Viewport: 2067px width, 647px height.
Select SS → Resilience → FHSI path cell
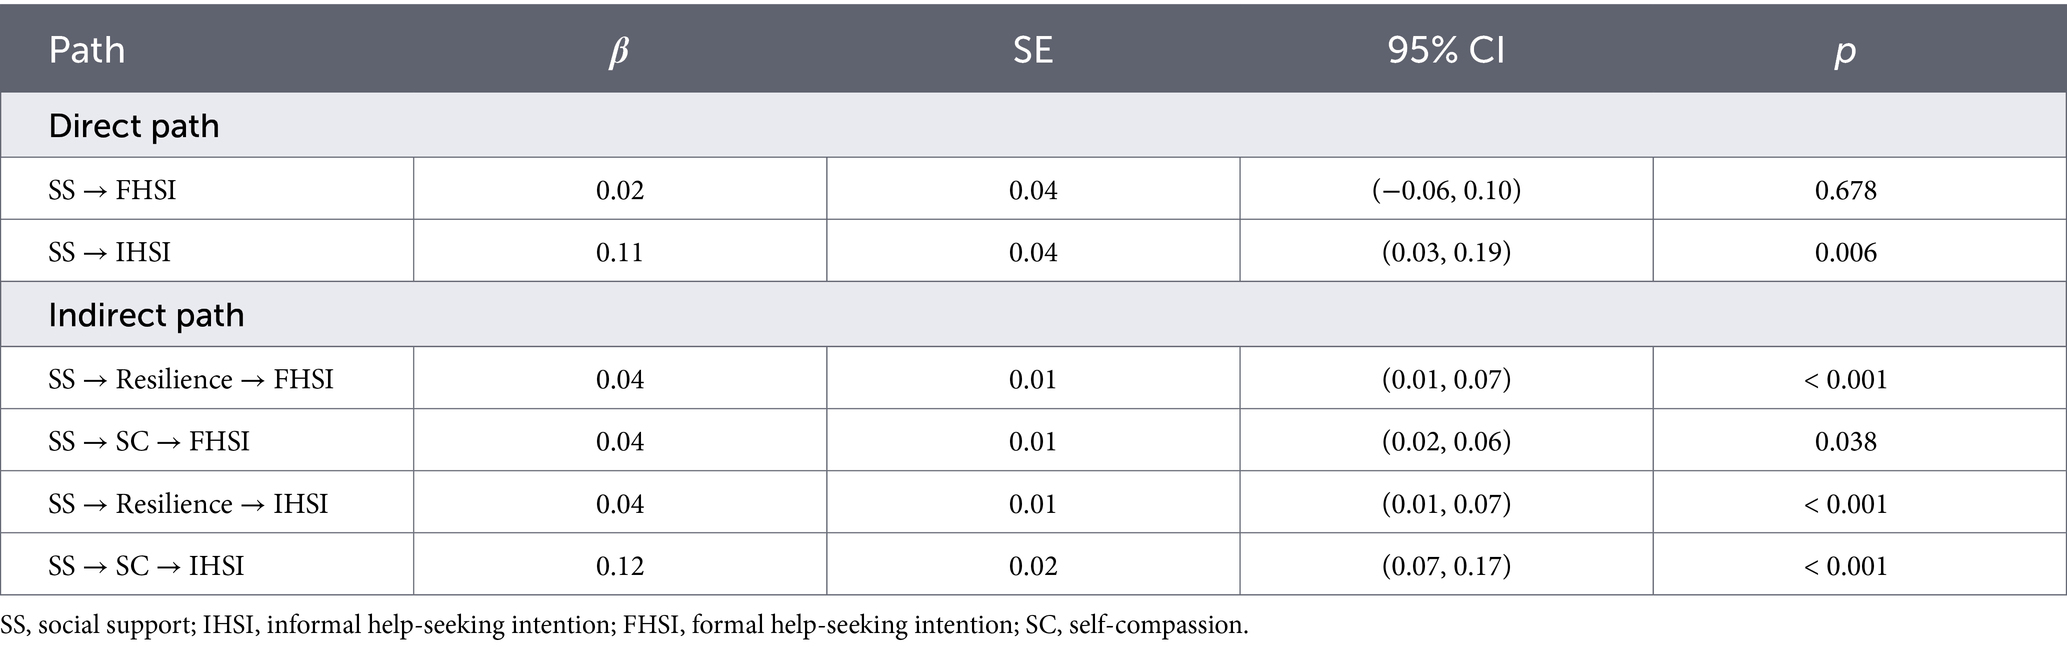point(191,380)
